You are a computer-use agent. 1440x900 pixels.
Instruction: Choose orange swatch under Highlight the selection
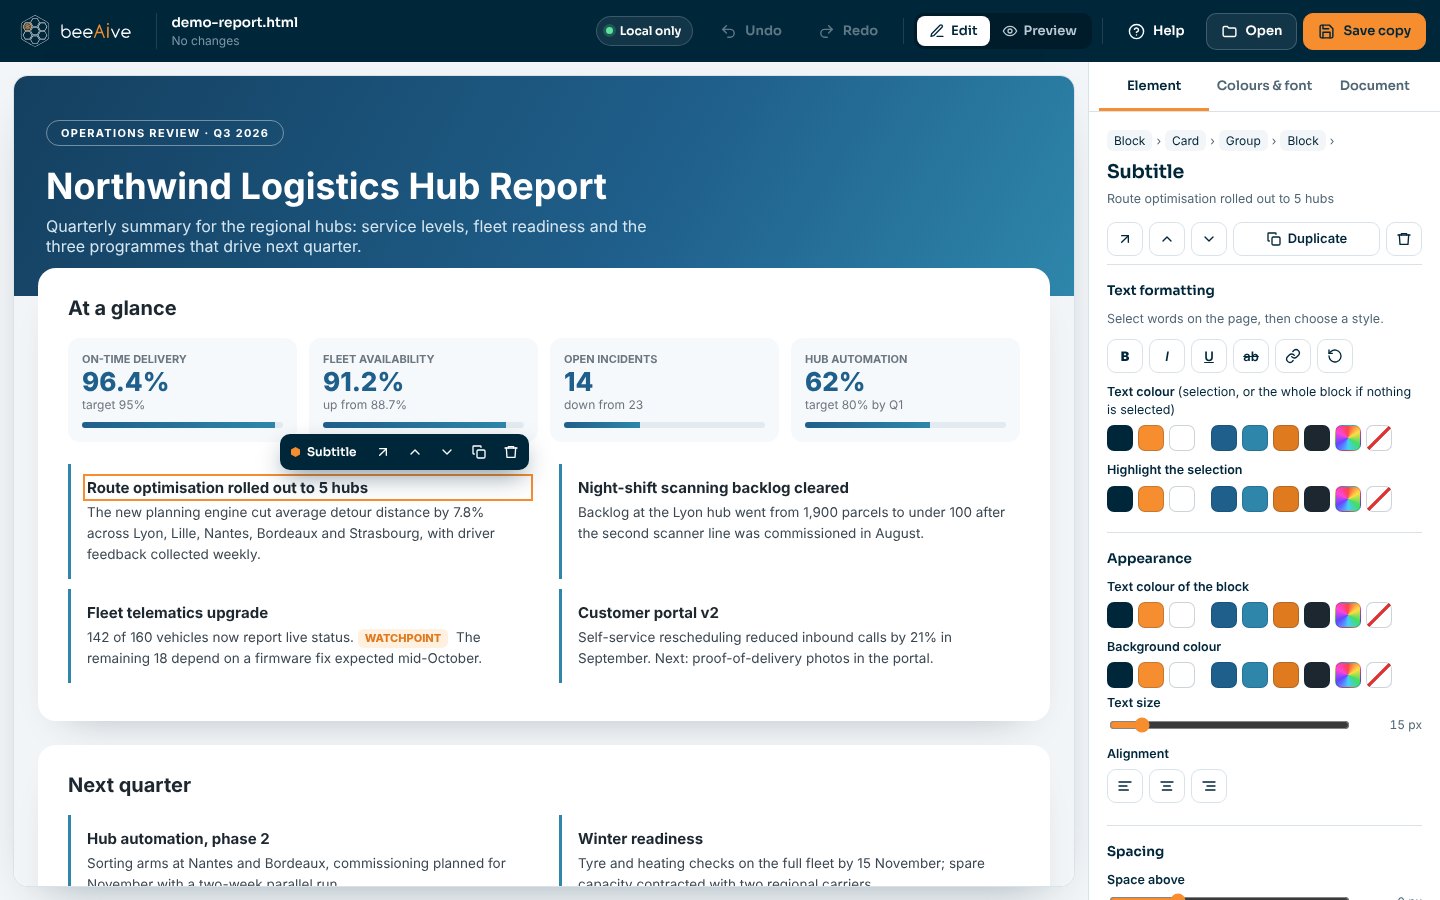click(x=1151, y=499)
